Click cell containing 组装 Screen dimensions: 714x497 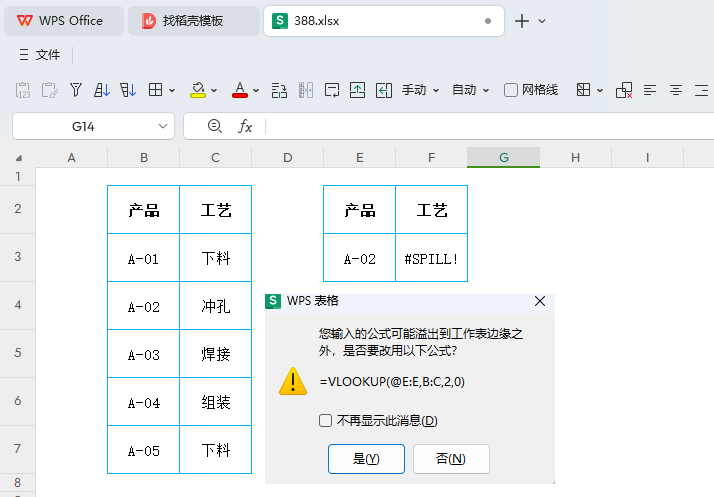tap(215, 402)
